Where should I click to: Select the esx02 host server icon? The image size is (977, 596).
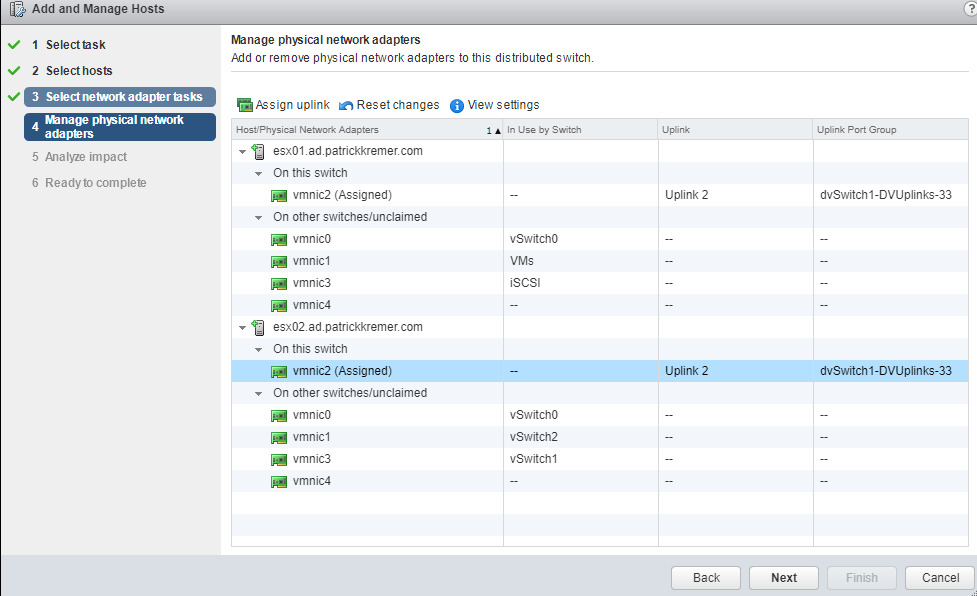tap(259, 327)
